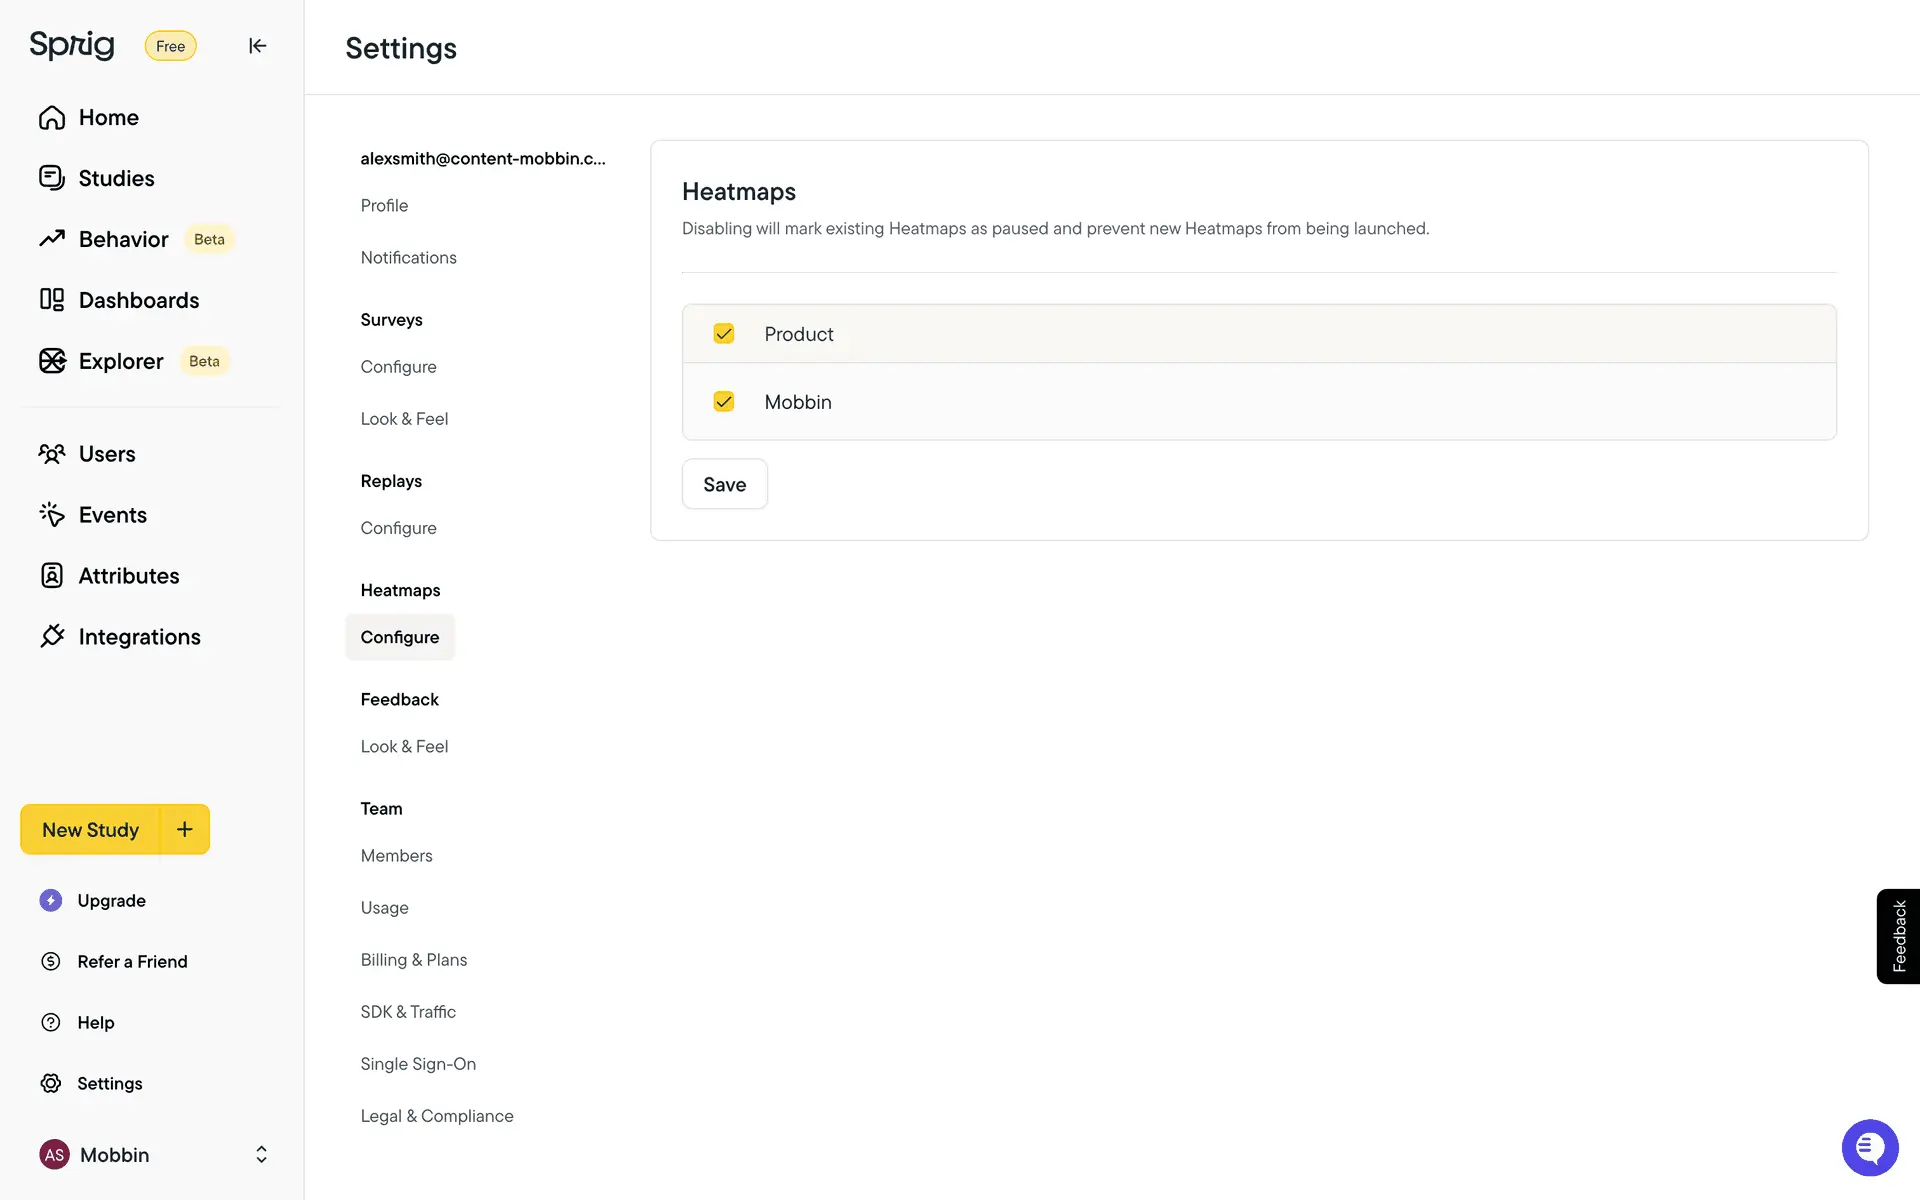Screen dimensions: 1920x1200
Task: Collapse the sidebar with the arrow icon
Action: [257, 46]
